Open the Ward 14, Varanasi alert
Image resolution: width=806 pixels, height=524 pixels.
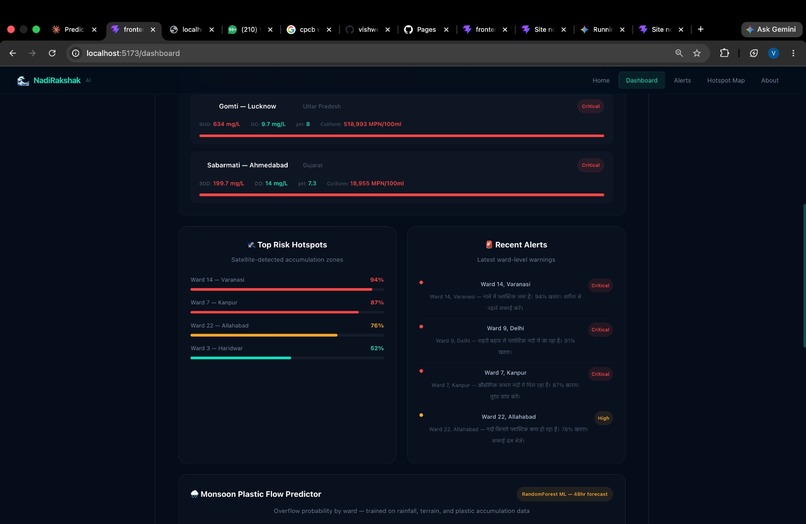point(516,296)
